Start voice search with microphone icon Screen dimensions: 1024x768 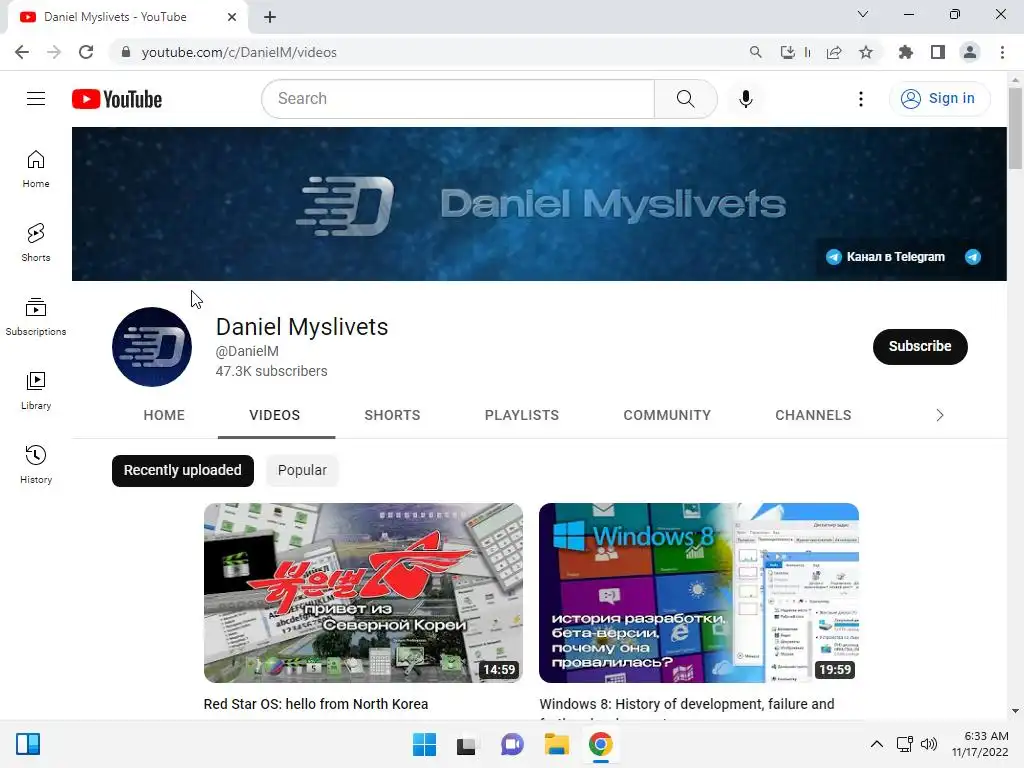[x=745, y=99]
